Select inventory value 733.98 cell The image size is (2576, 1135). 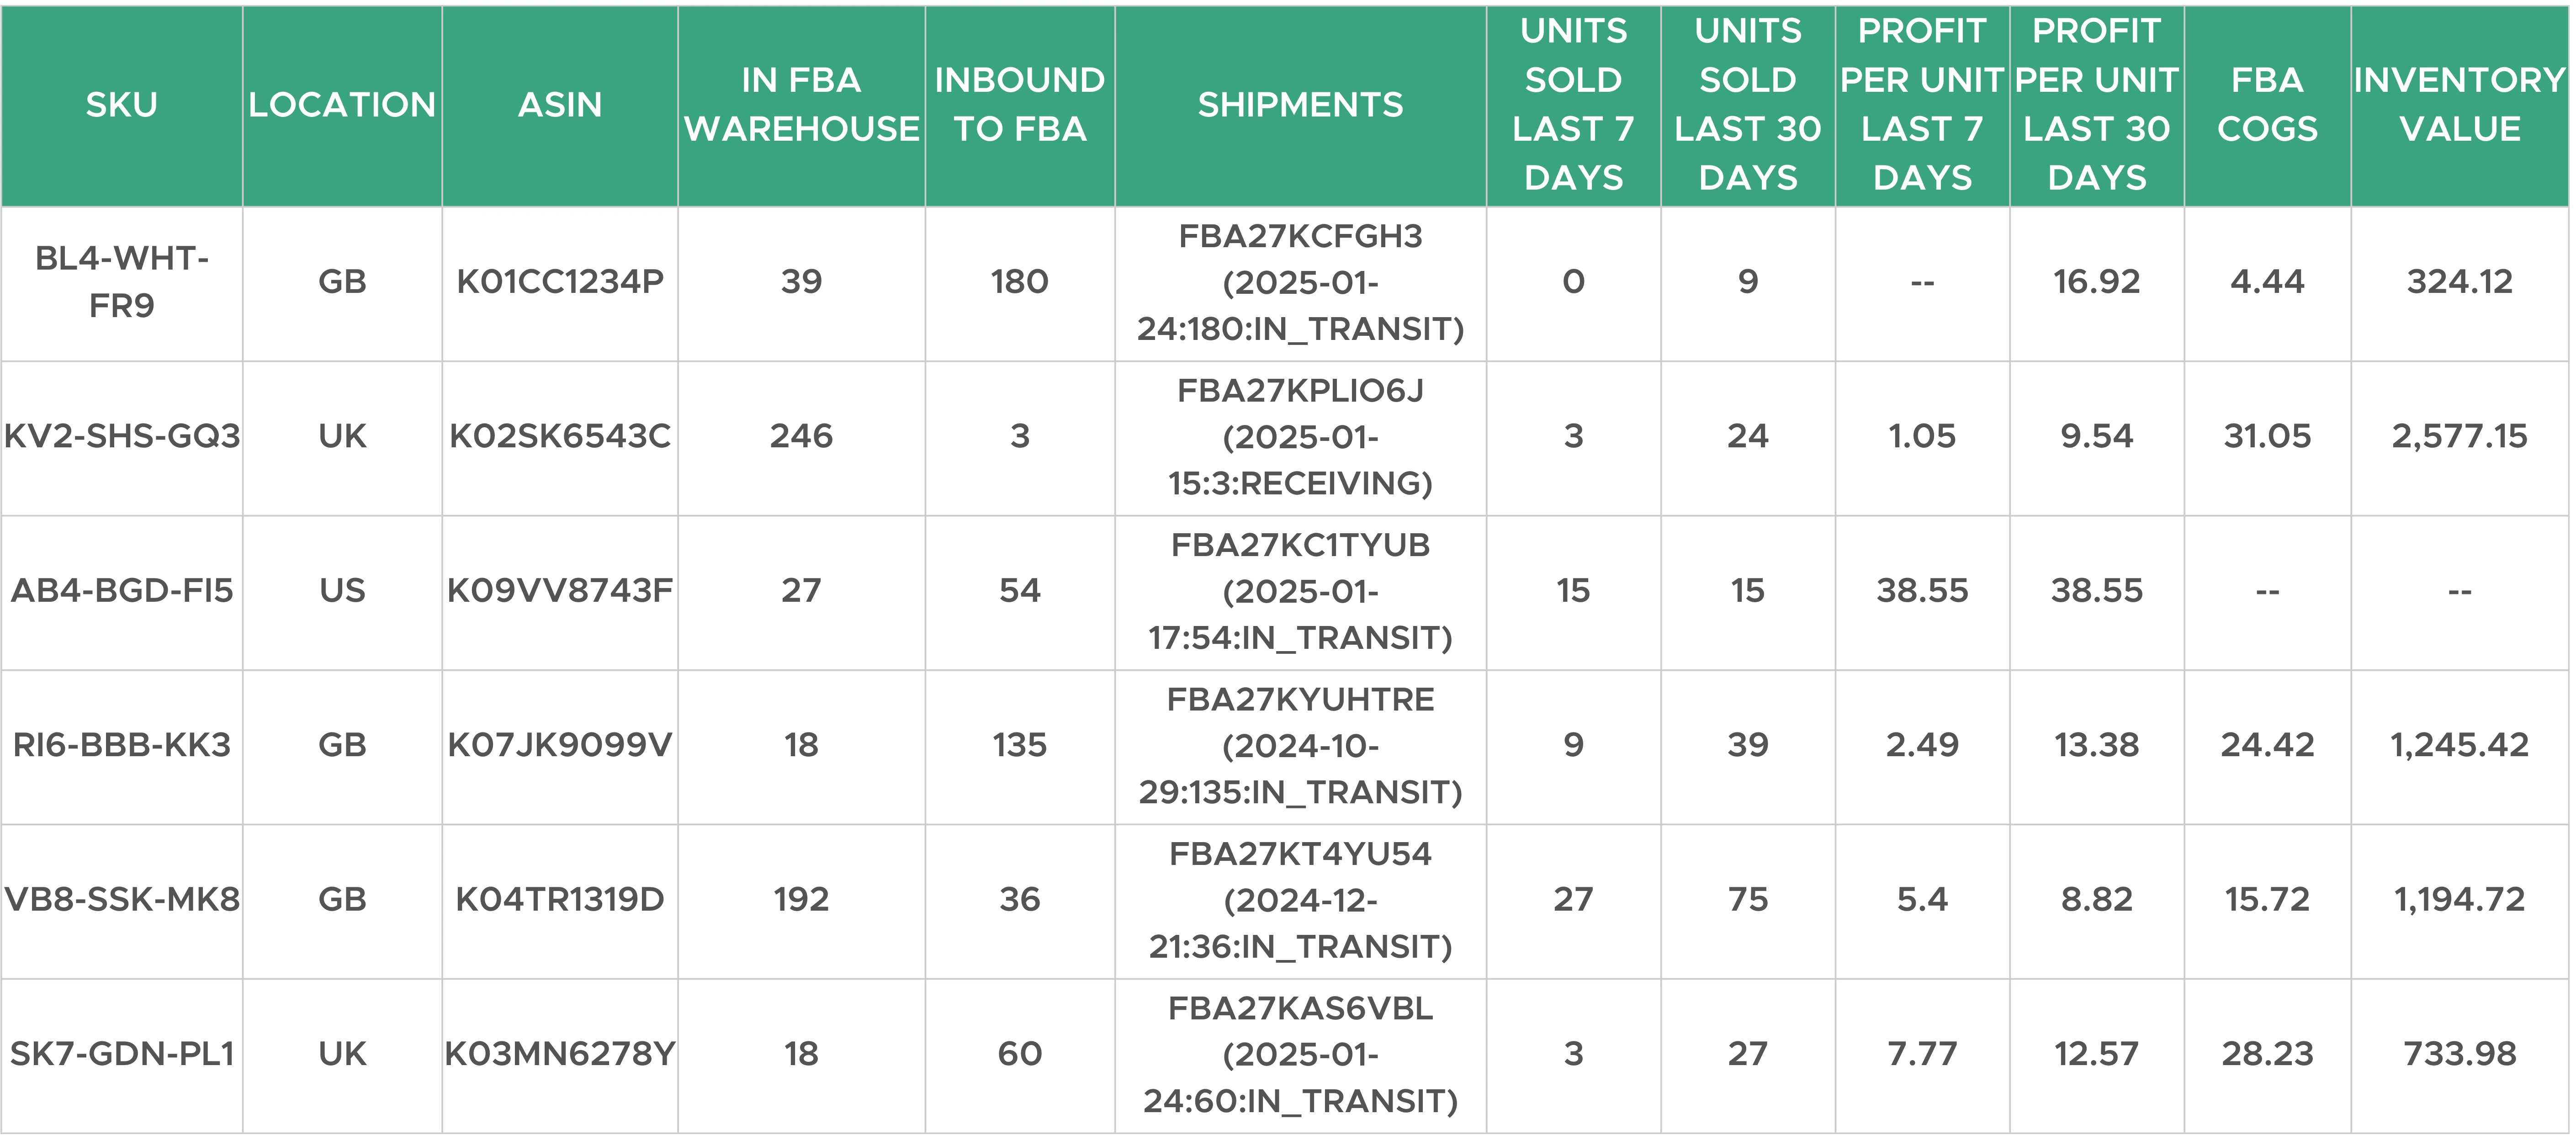(x=2459, y=1055)
